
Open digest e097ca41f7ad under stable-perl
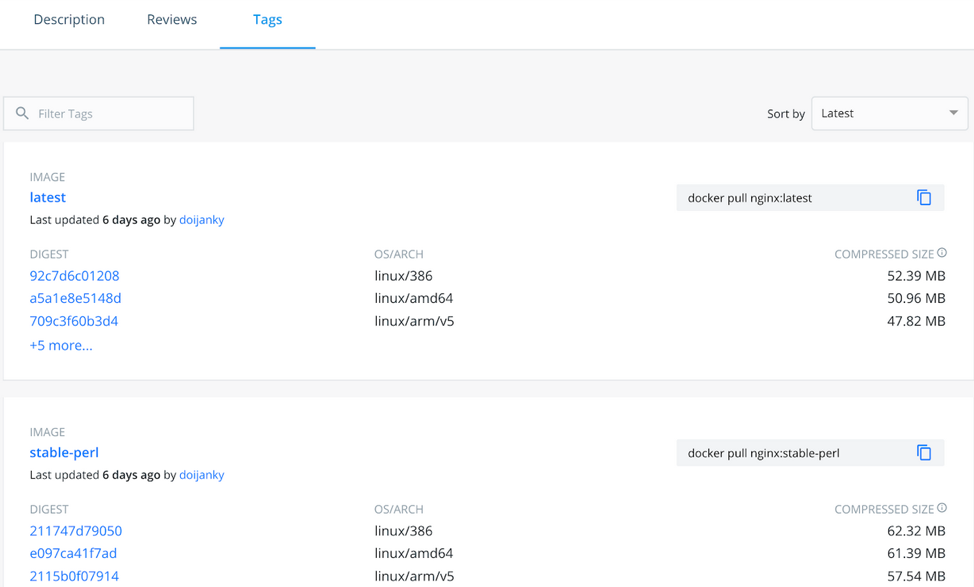tap(73, 553)
